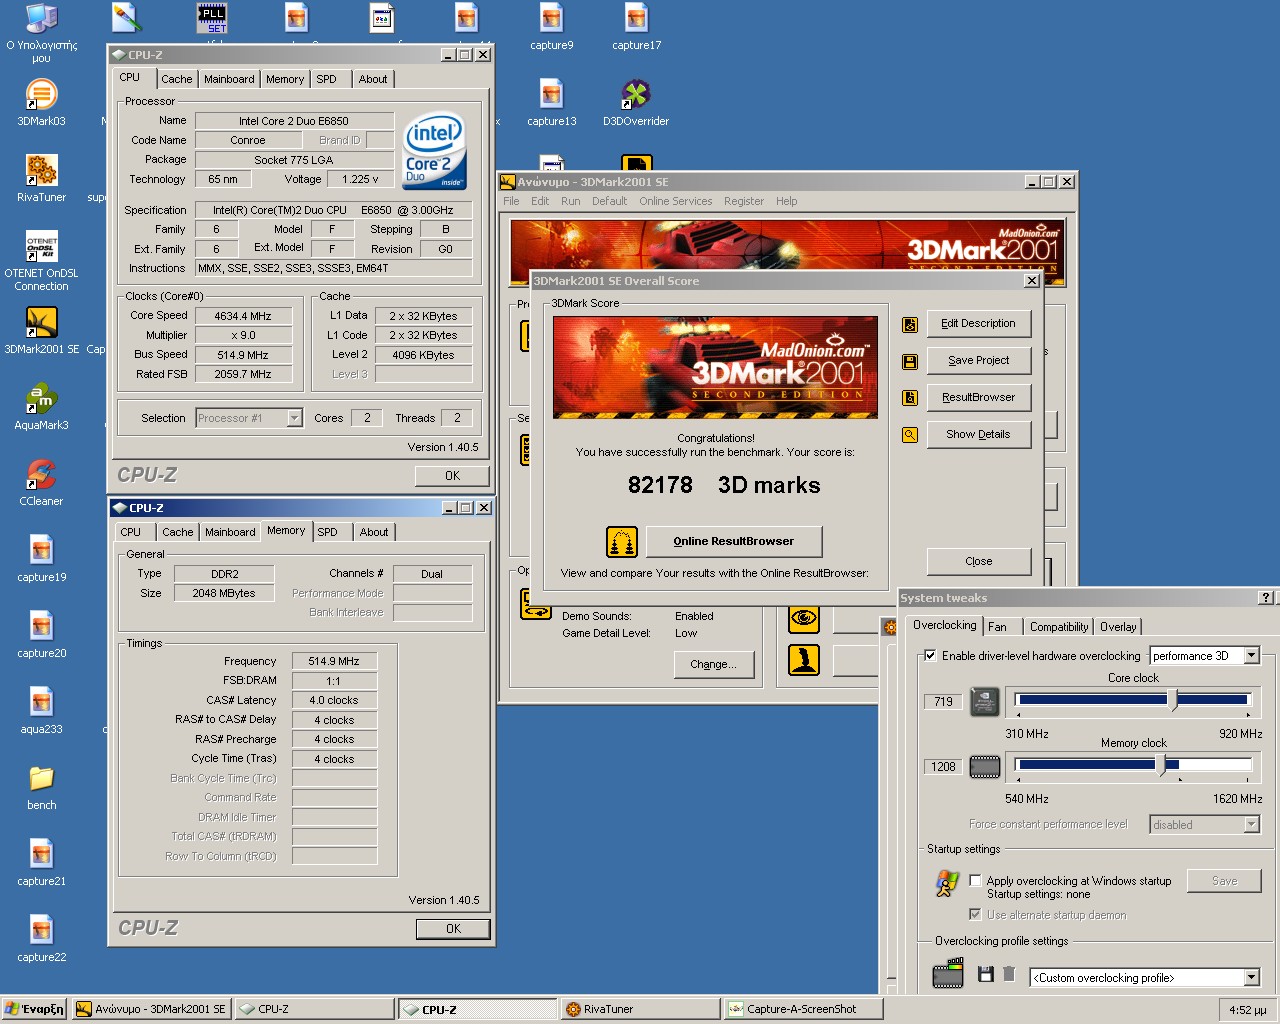Click the GPU chip icon beside Core clock
1280x1024 pixels.
(x=985, y=701)
